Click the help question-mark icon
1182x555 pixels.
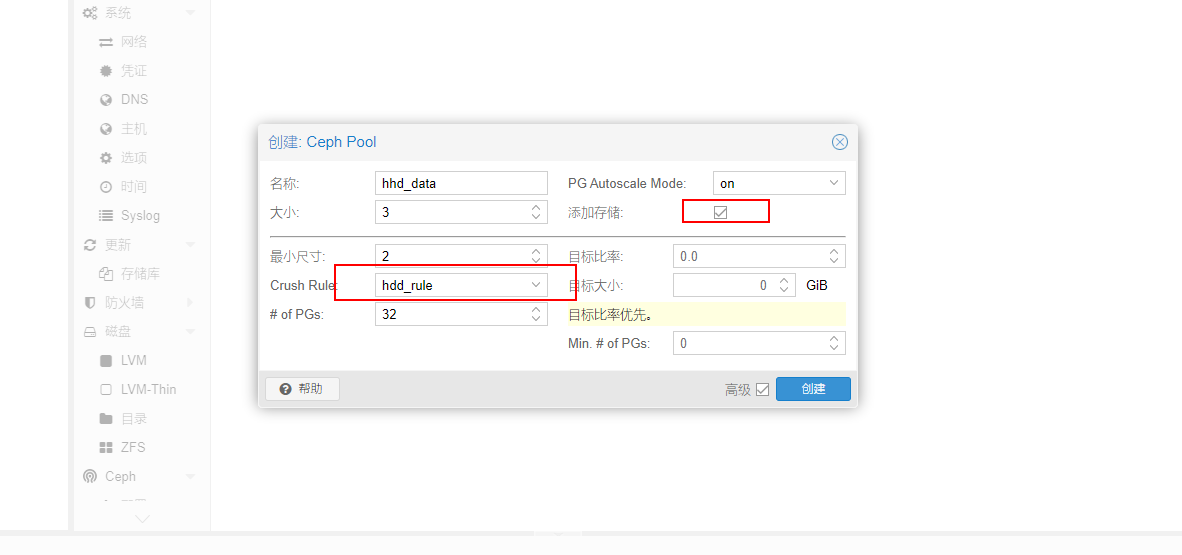(285, 389)
